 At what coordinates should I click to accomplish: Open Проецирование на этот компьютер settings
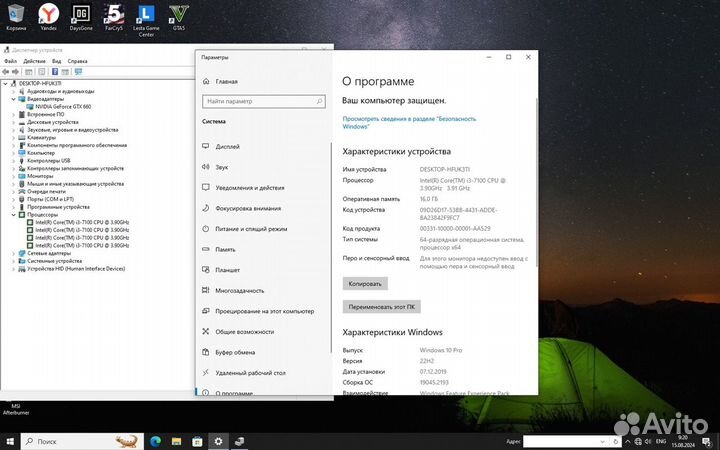tap(263, 311)
